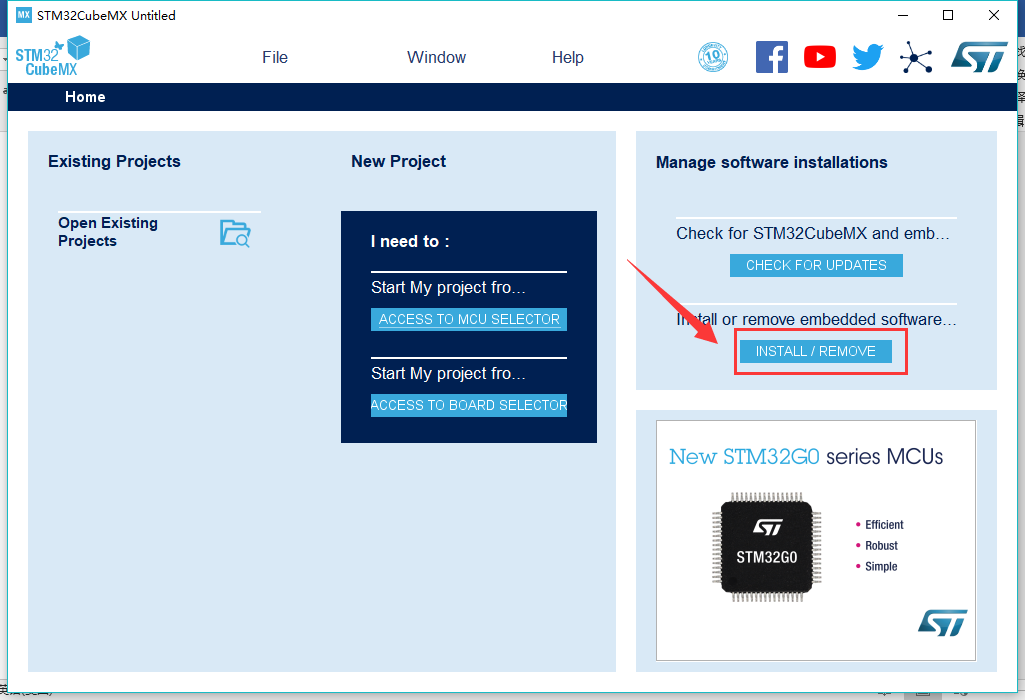The image size is (1025, 700).
Task: Click the 'Efficient' bullet text
Action: [x=884, y=525]
